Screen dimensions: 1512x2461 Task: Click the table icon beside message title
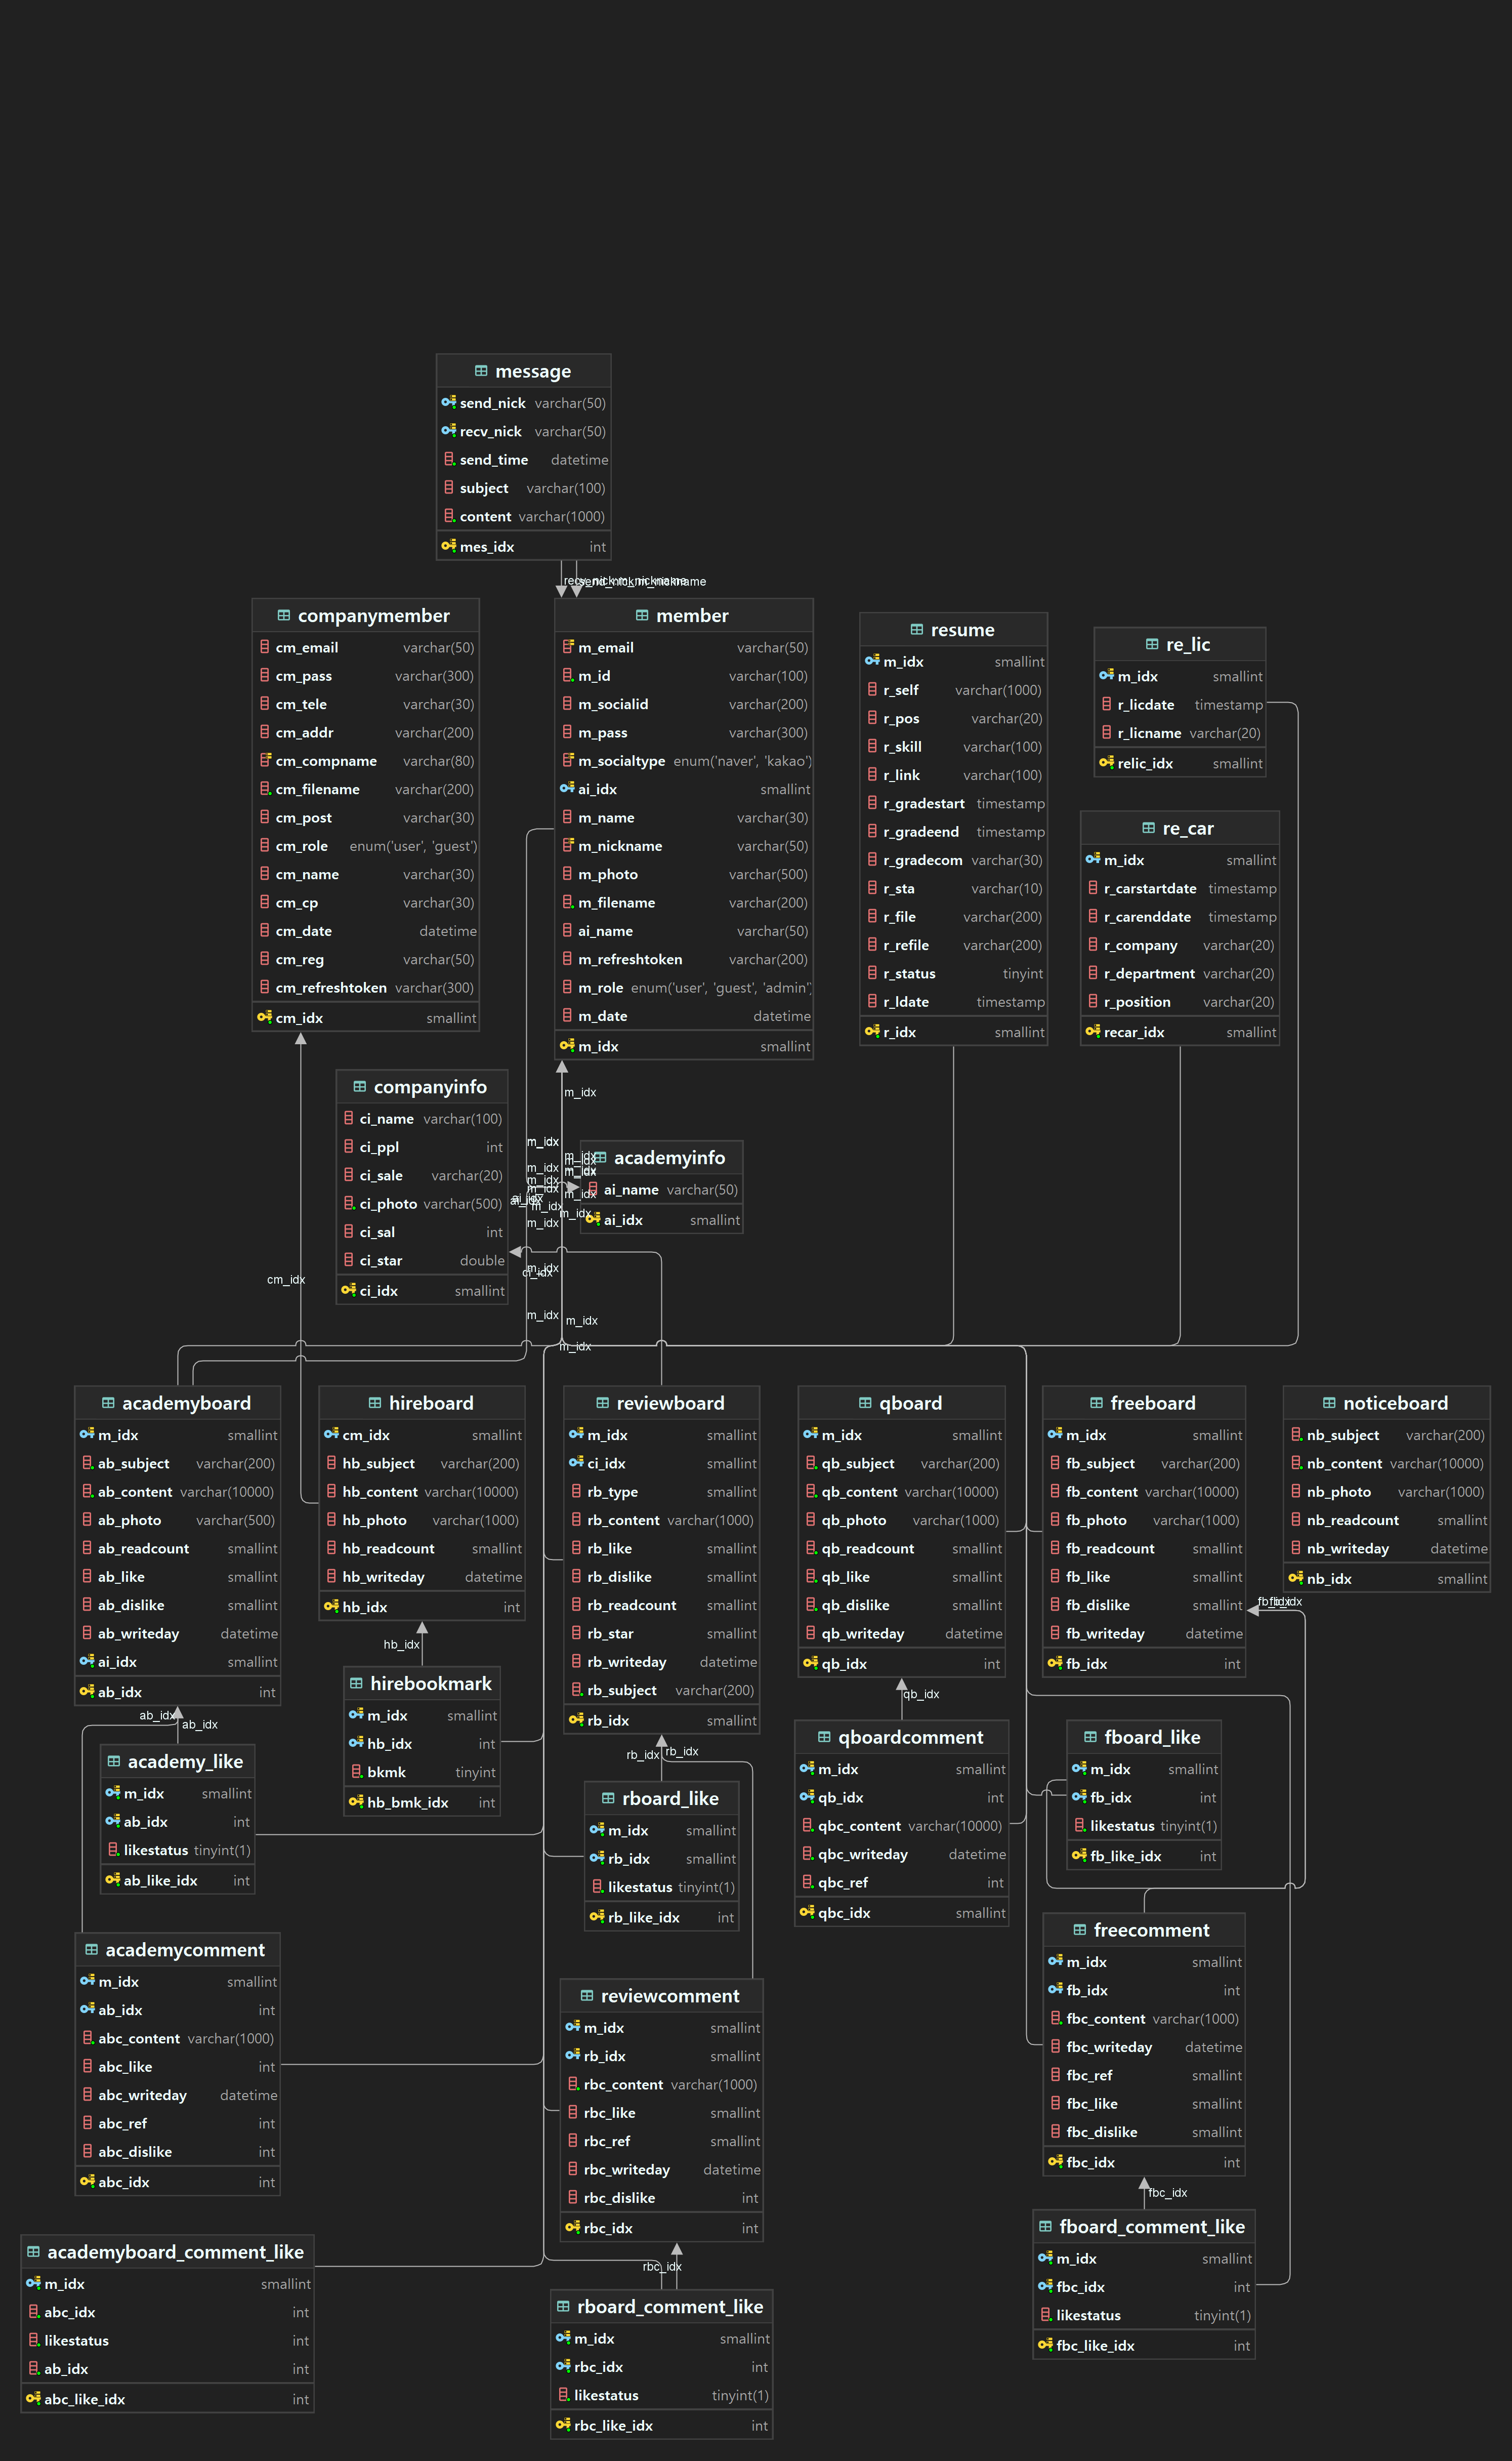coord(481,371)
